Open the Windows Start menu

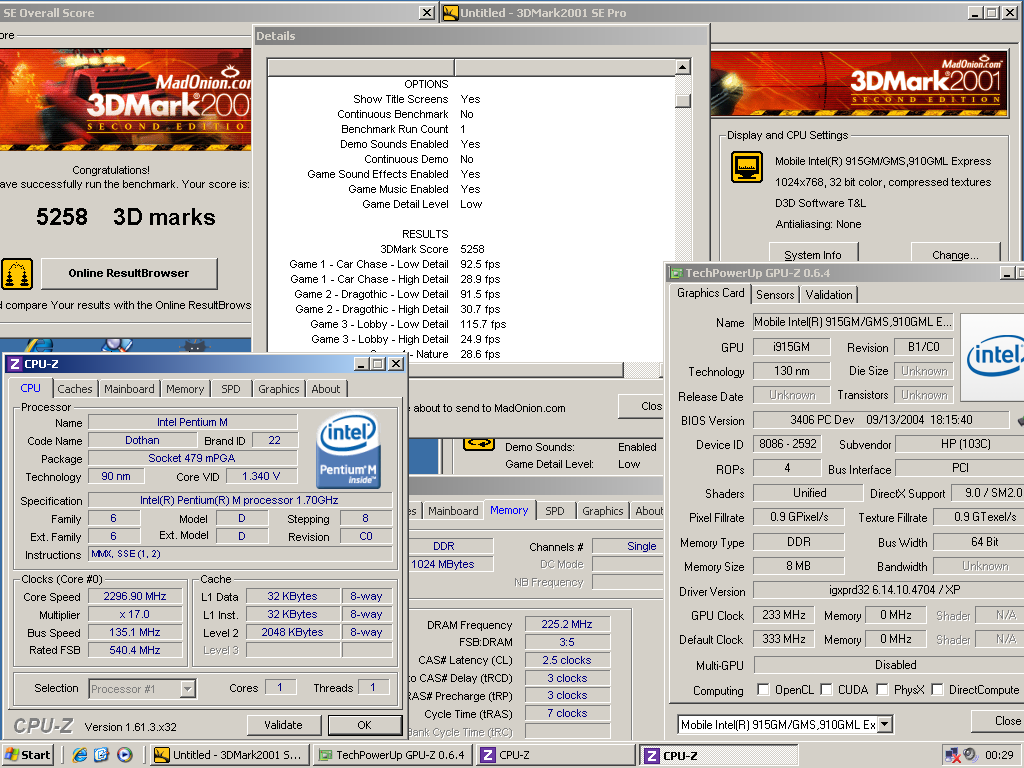[27, 755]
